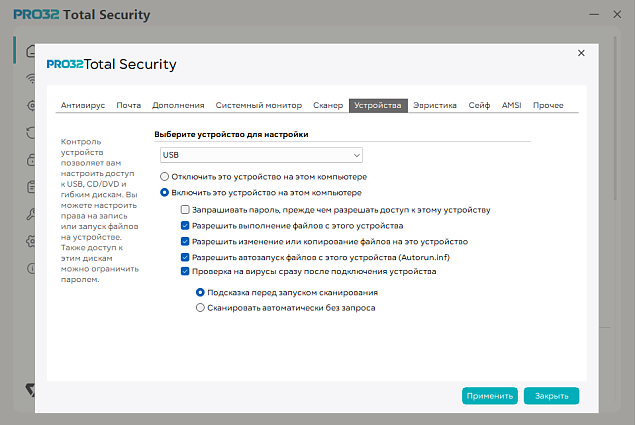Open the gear icon in main window sidebar

click(x=31, y=241)
